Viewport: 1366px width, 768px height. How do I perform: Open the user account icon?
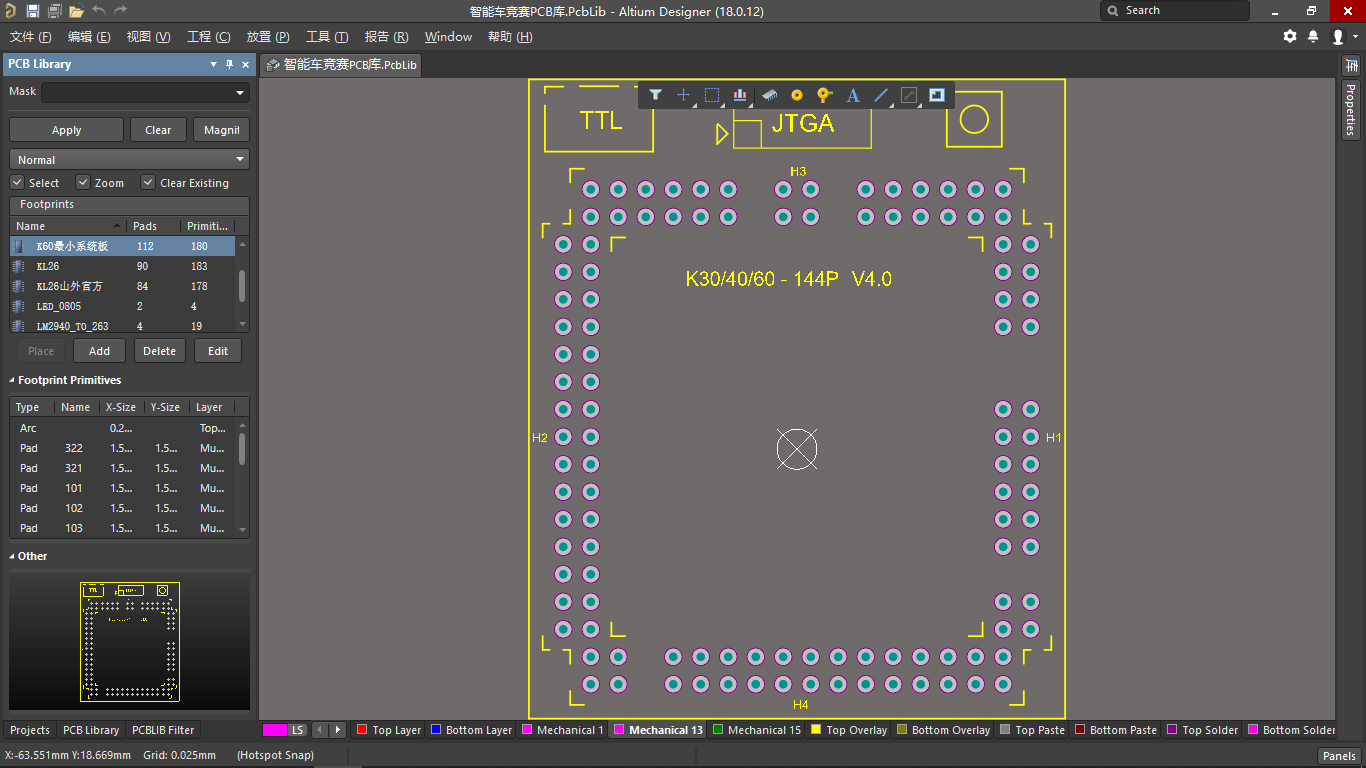point(1338,36)
